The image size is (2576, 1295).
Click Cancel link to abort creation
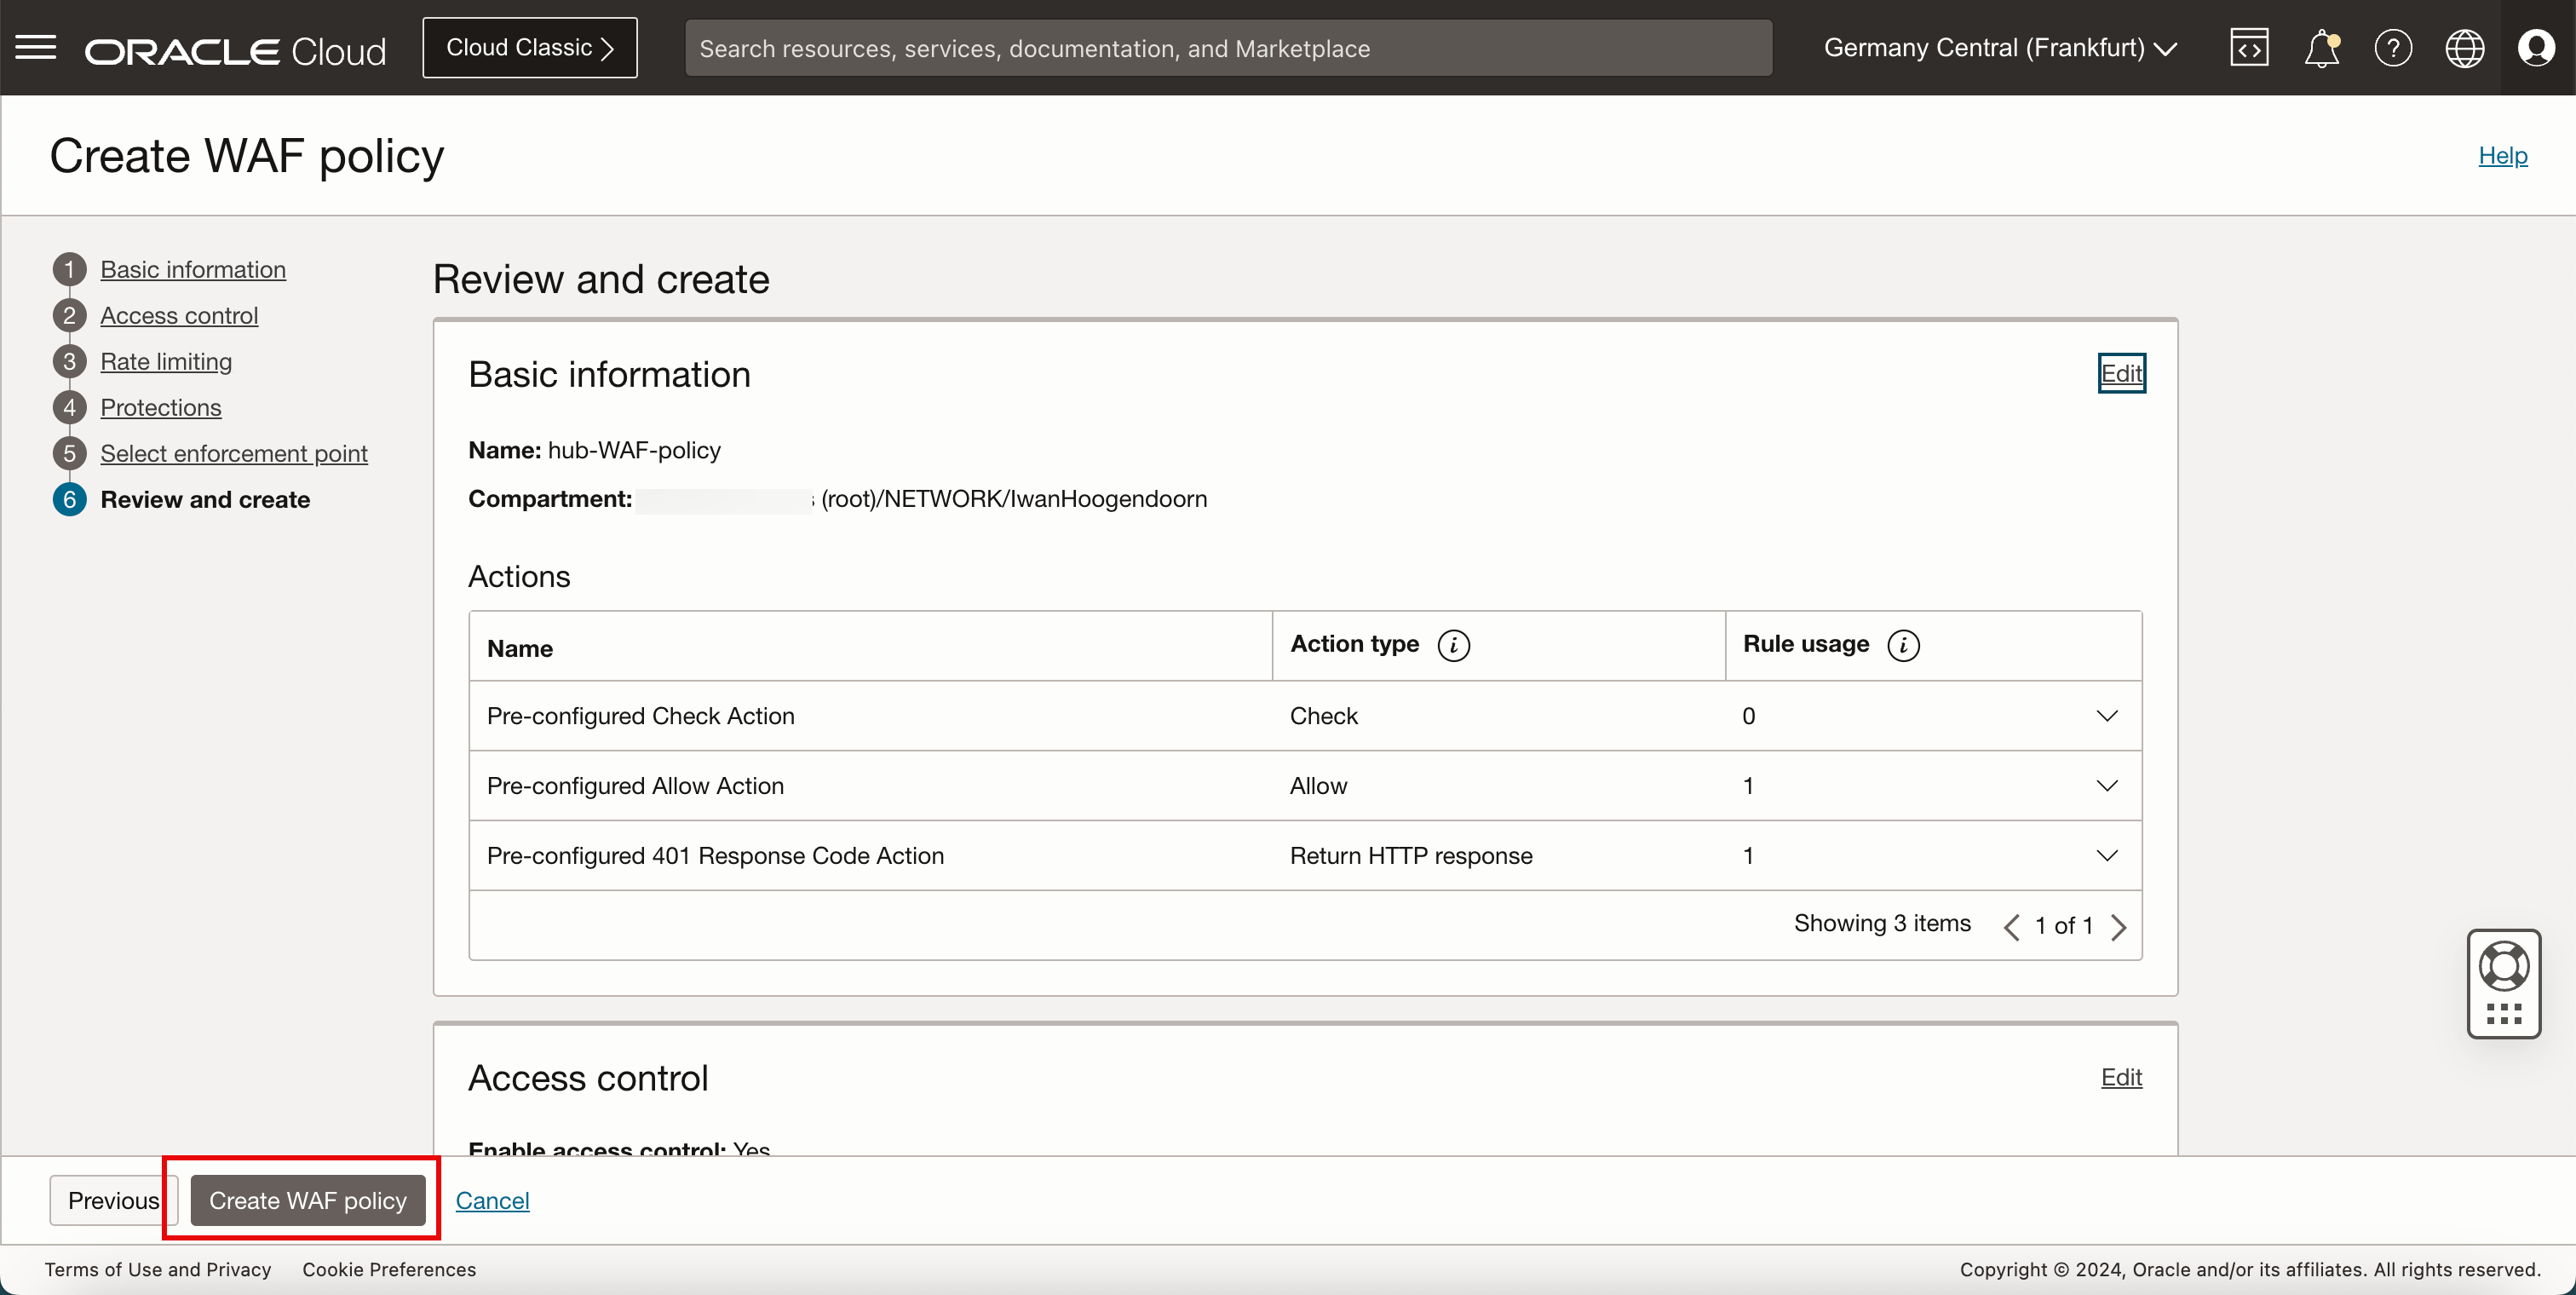492,1200
